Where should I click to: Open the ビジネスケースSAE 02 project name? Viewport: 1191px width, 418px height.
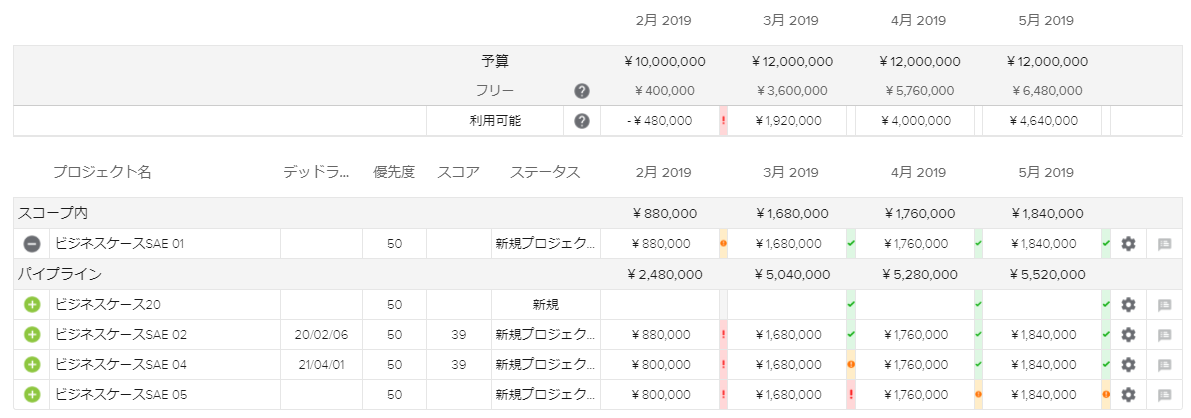120,335
